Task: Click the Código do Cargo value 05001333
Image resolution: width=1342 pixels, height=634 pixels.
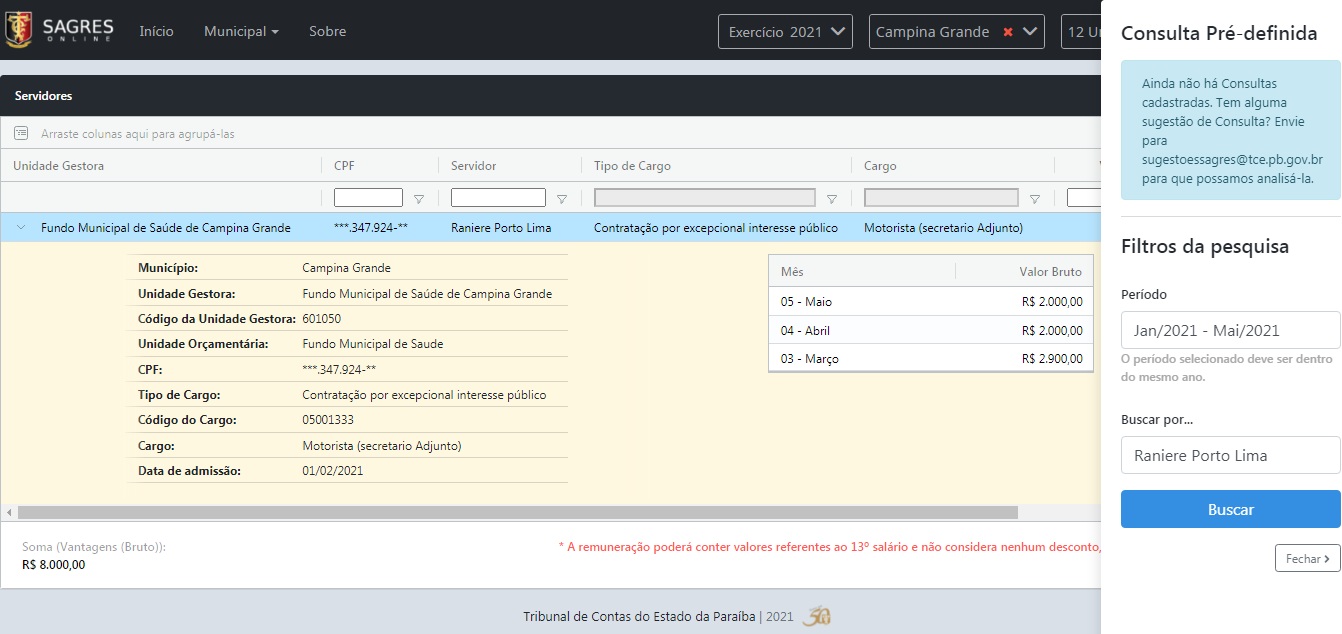Action: [x=328, y=420]
